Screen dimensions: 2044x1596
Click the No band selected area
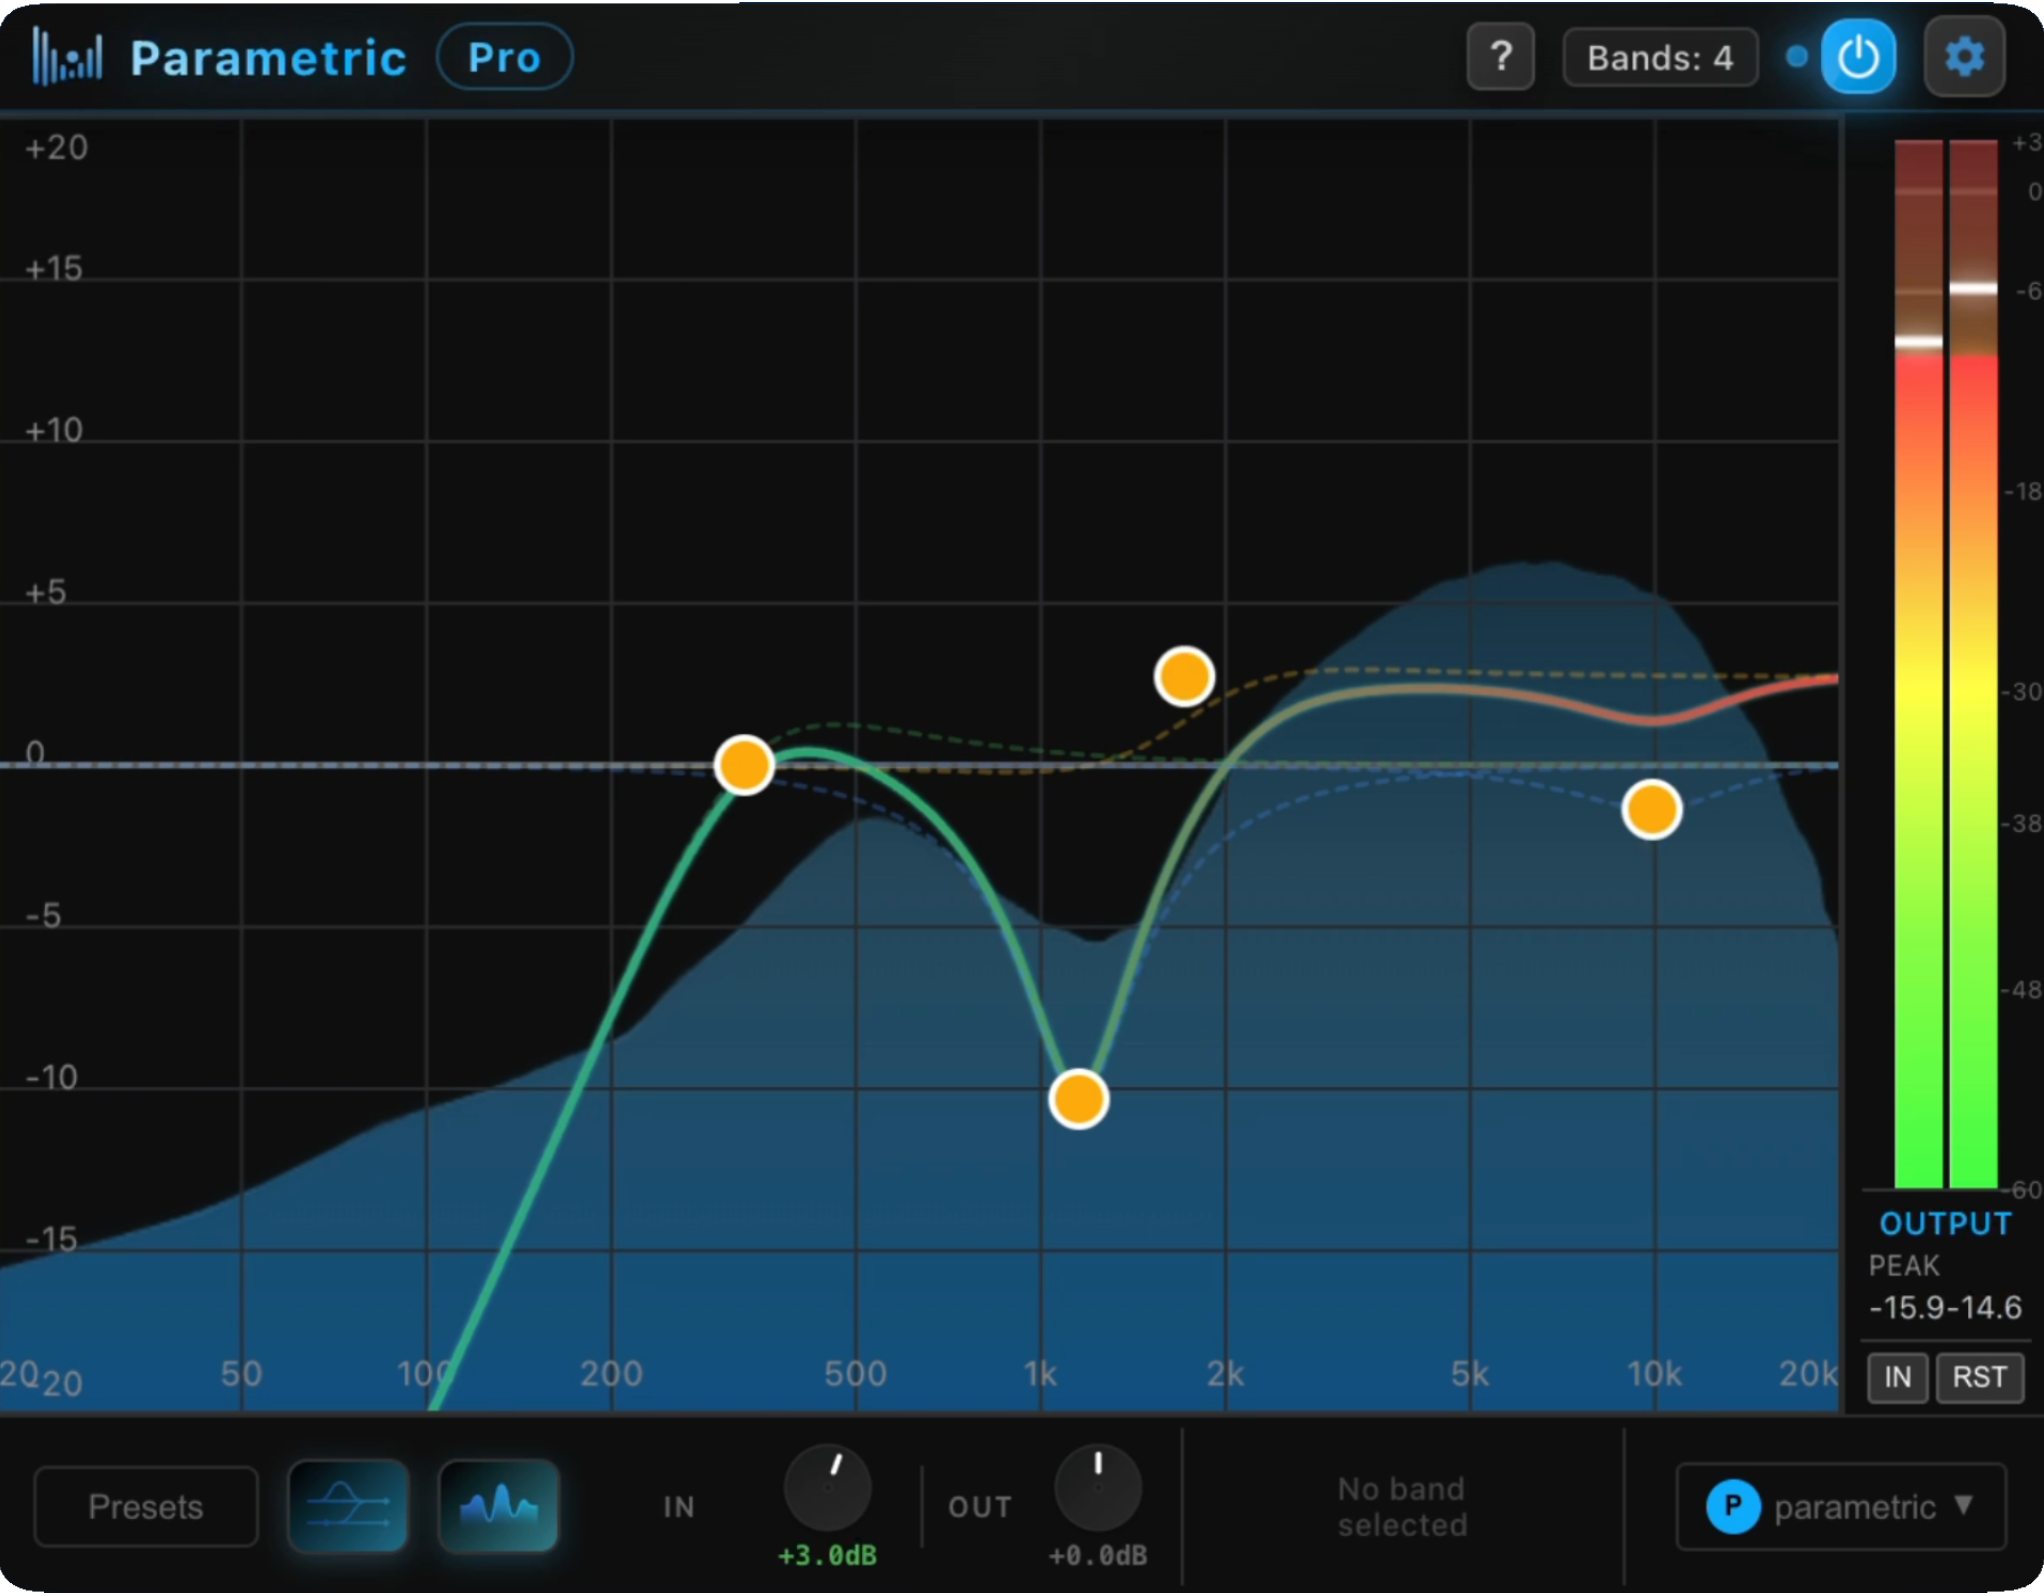1402,1507
